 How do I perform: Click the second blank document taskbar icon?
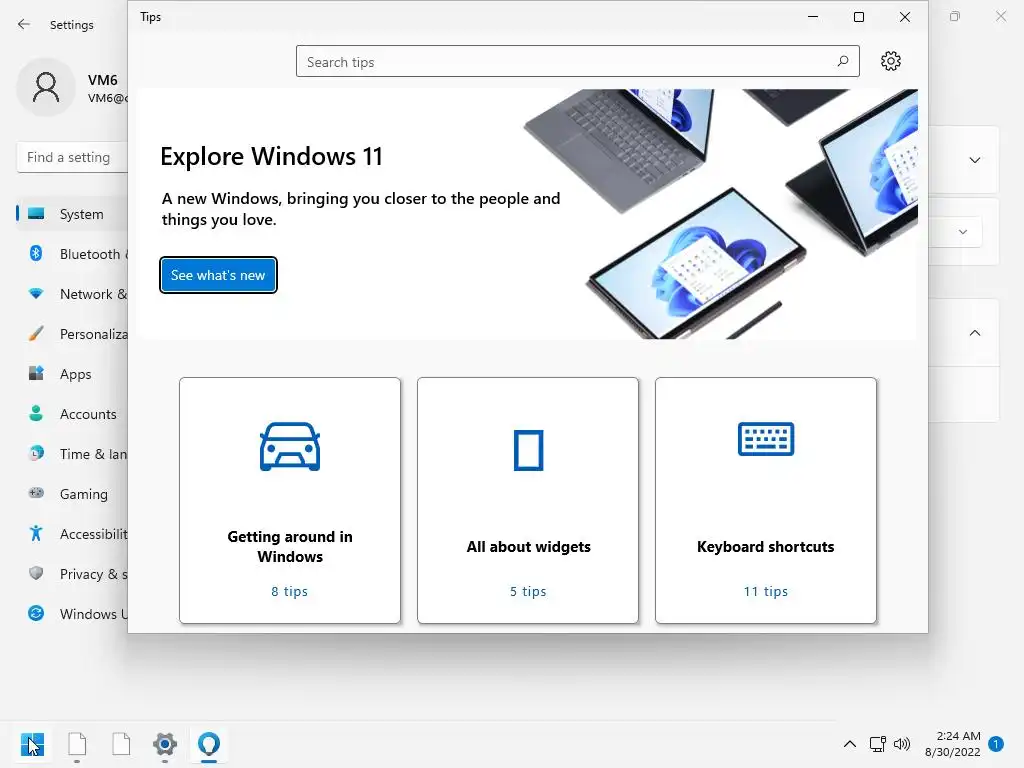pos(121,744)
